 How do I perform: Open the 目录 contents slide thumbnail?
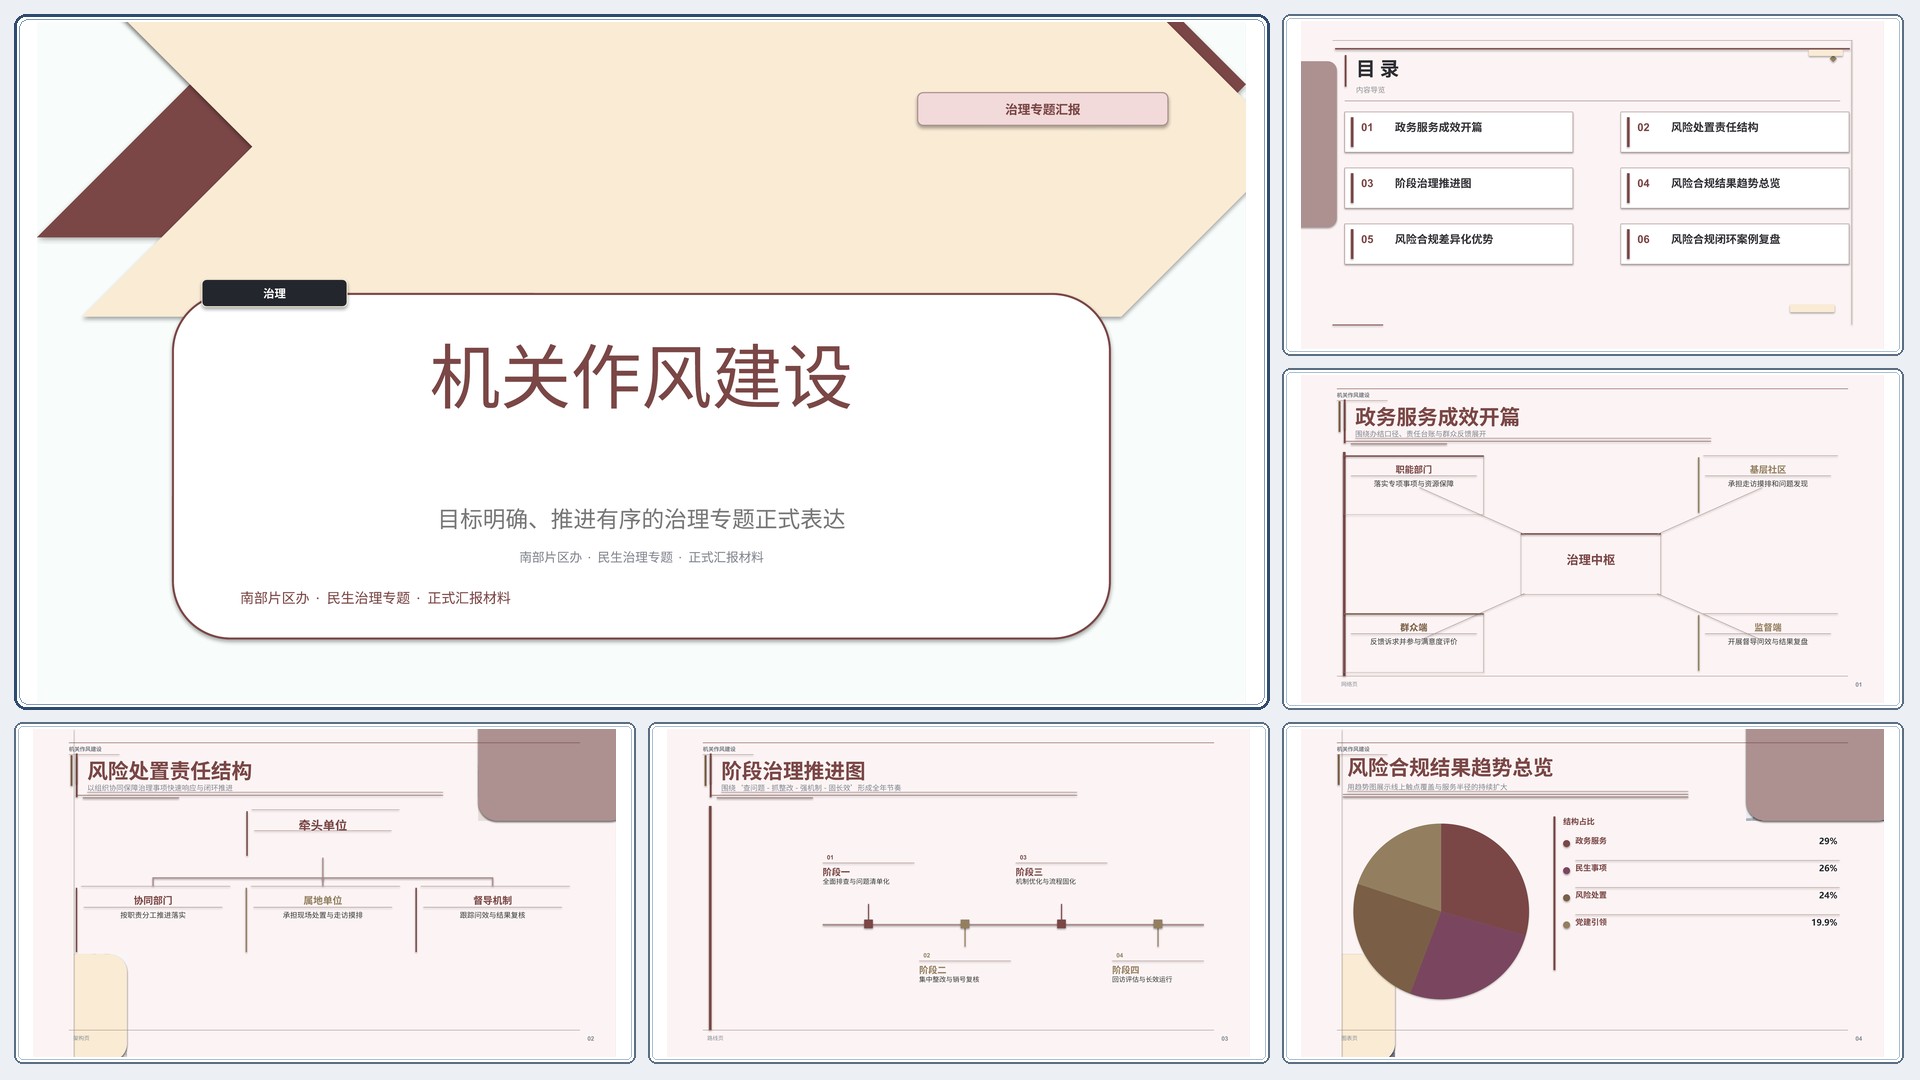[1592, 185]
